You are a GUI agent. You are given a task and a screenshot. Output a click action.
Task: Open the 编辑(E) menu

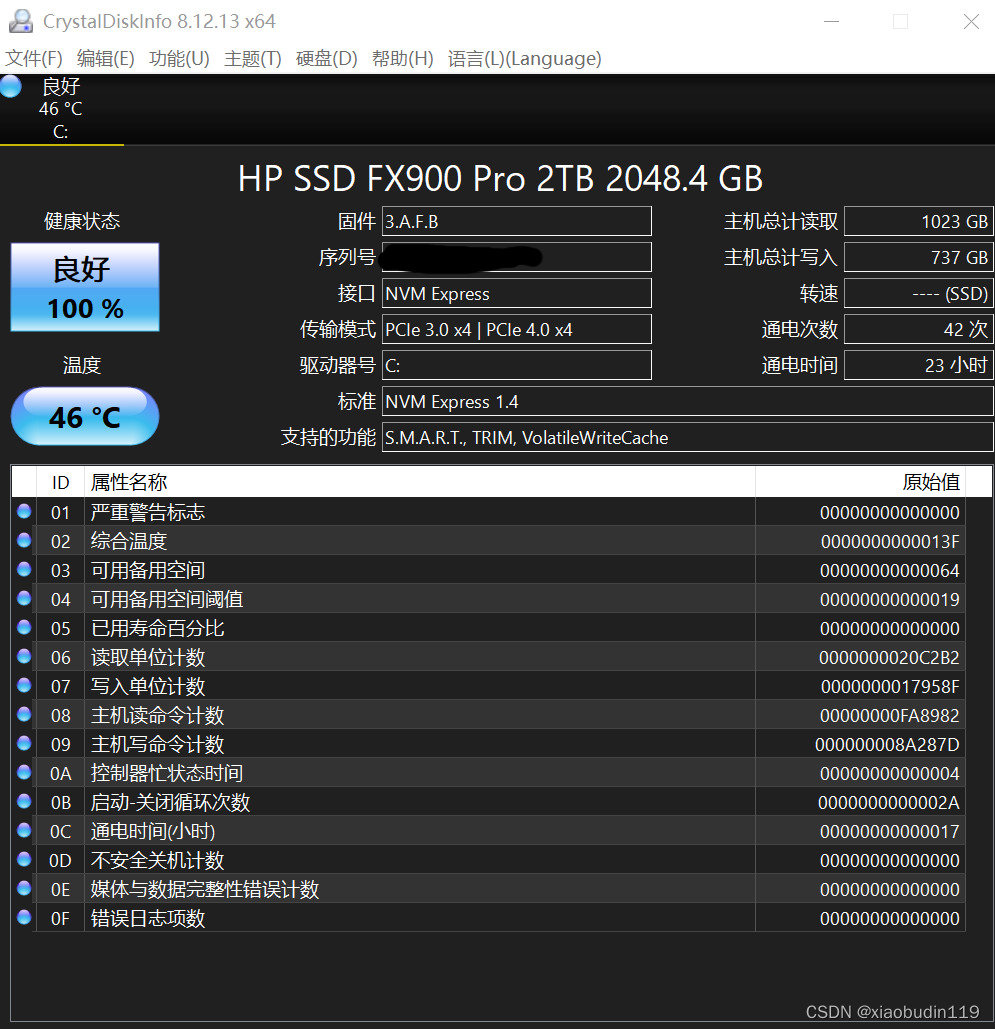coord(106,58)
